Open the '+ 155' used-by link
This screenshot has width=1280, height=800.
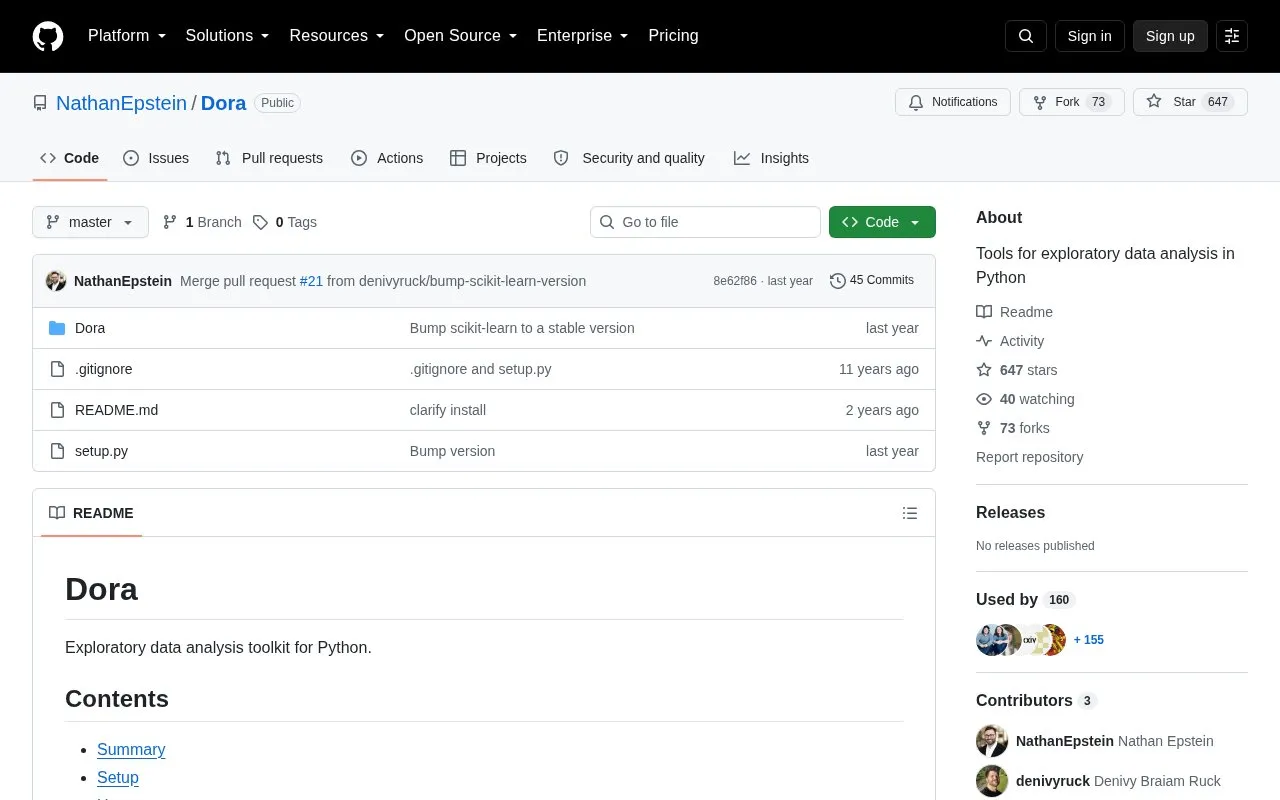pos(1088,640)
